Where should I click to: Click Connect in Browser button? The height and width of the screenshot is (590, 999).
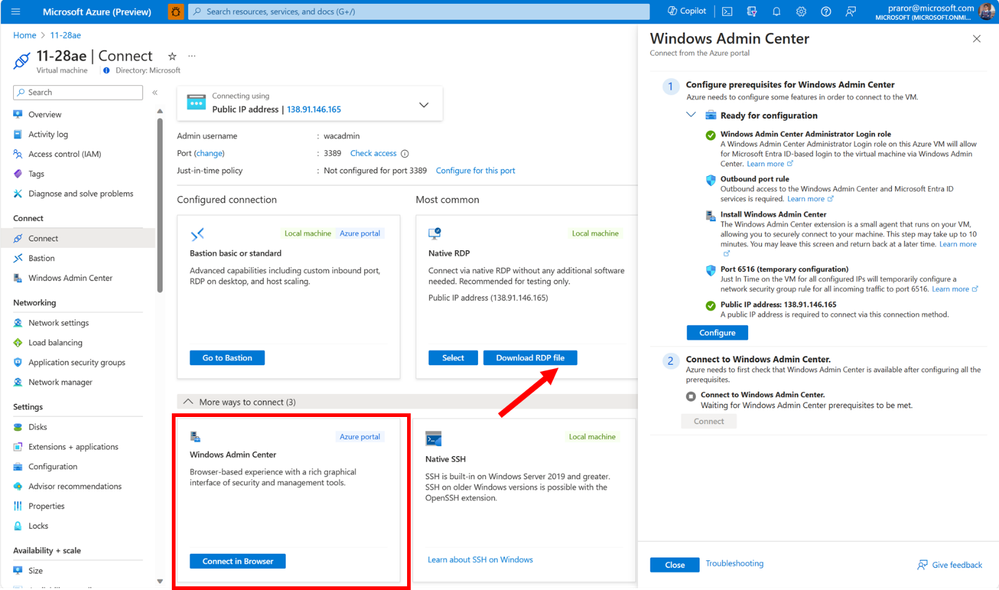tap(238, 561)
